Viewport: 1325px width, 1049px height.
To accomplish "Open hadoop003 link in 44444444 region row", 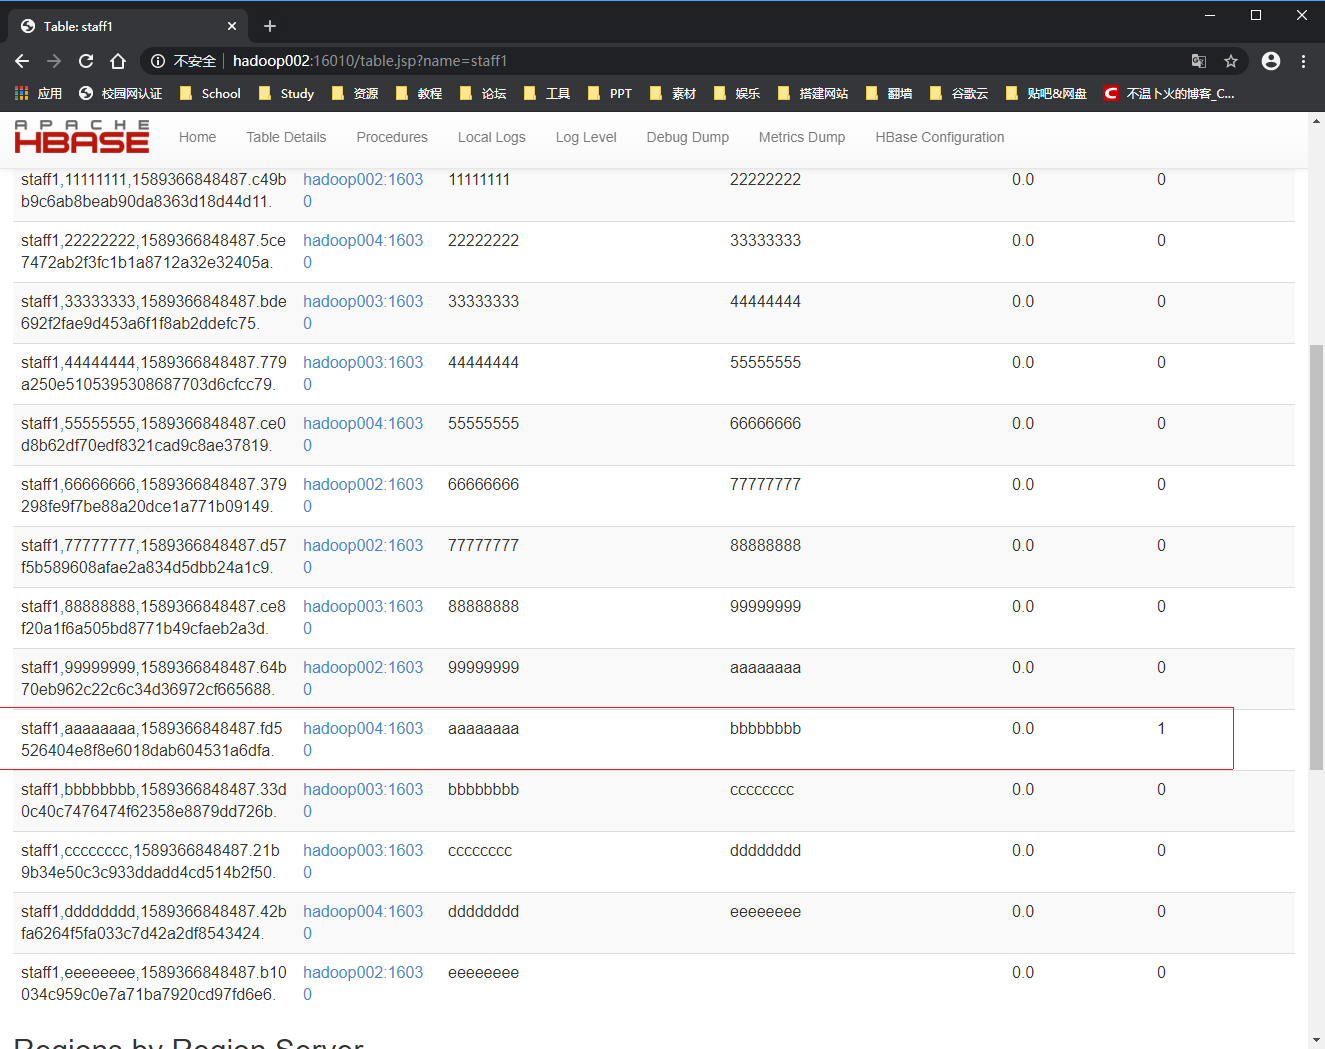I will point(363,373).
